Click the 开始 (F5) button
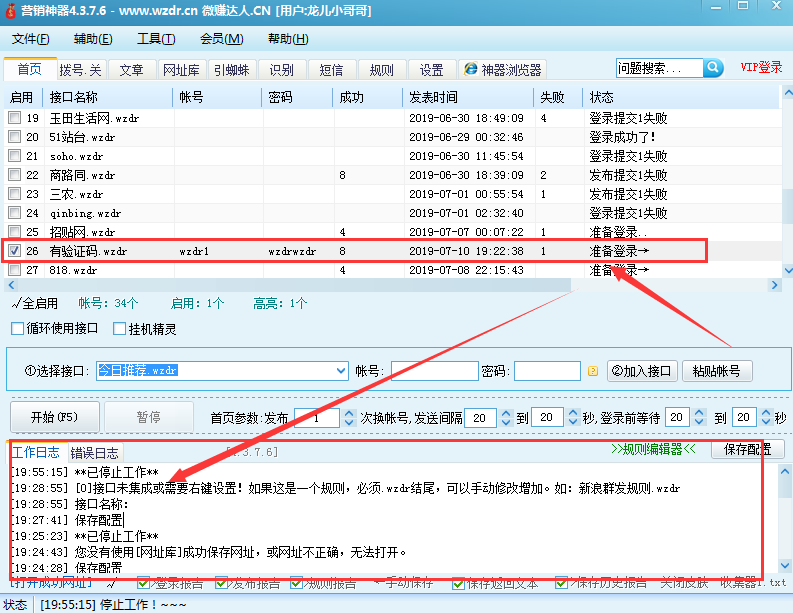The height and width of the screenshot is (613, 793). pos(55,417)
